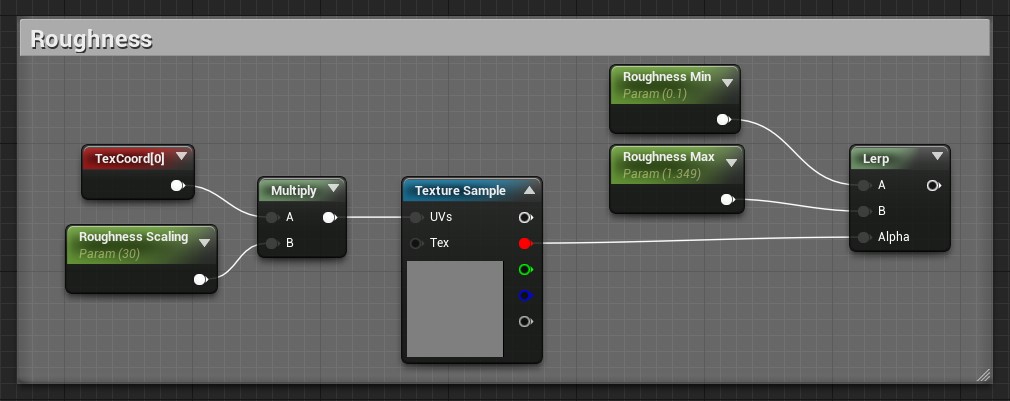
Task: Toggle the Lerp node collapse arrow
Action: (937, 156)
